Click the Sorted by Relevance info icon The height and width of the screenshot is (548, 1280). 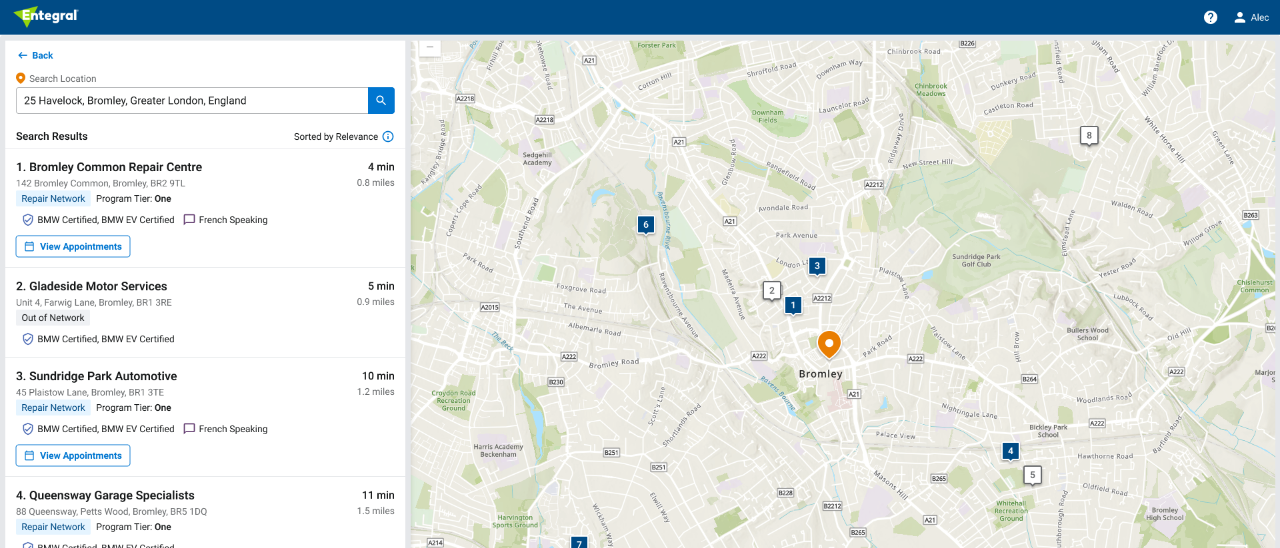388,137
